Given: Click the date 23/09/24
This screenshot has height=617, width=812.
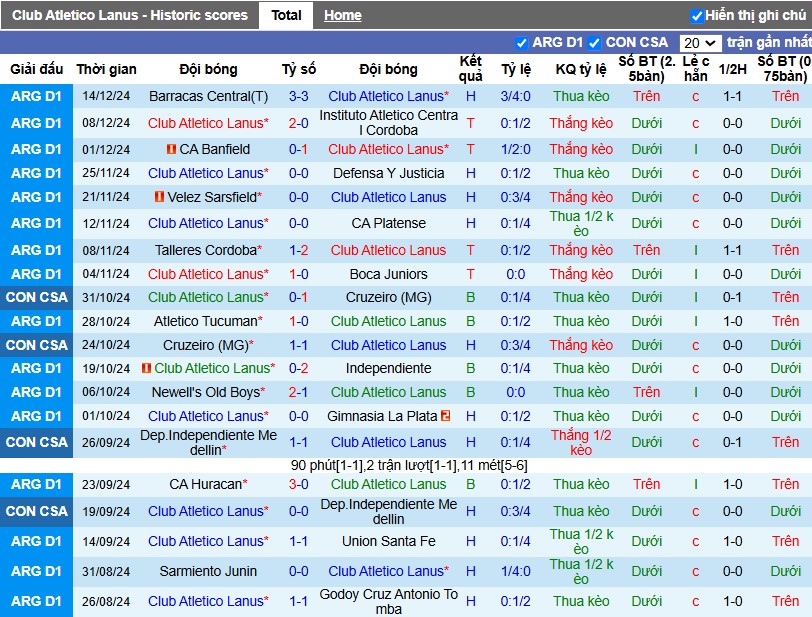Looking at the screenshot, I should click(x=106, y=484).
